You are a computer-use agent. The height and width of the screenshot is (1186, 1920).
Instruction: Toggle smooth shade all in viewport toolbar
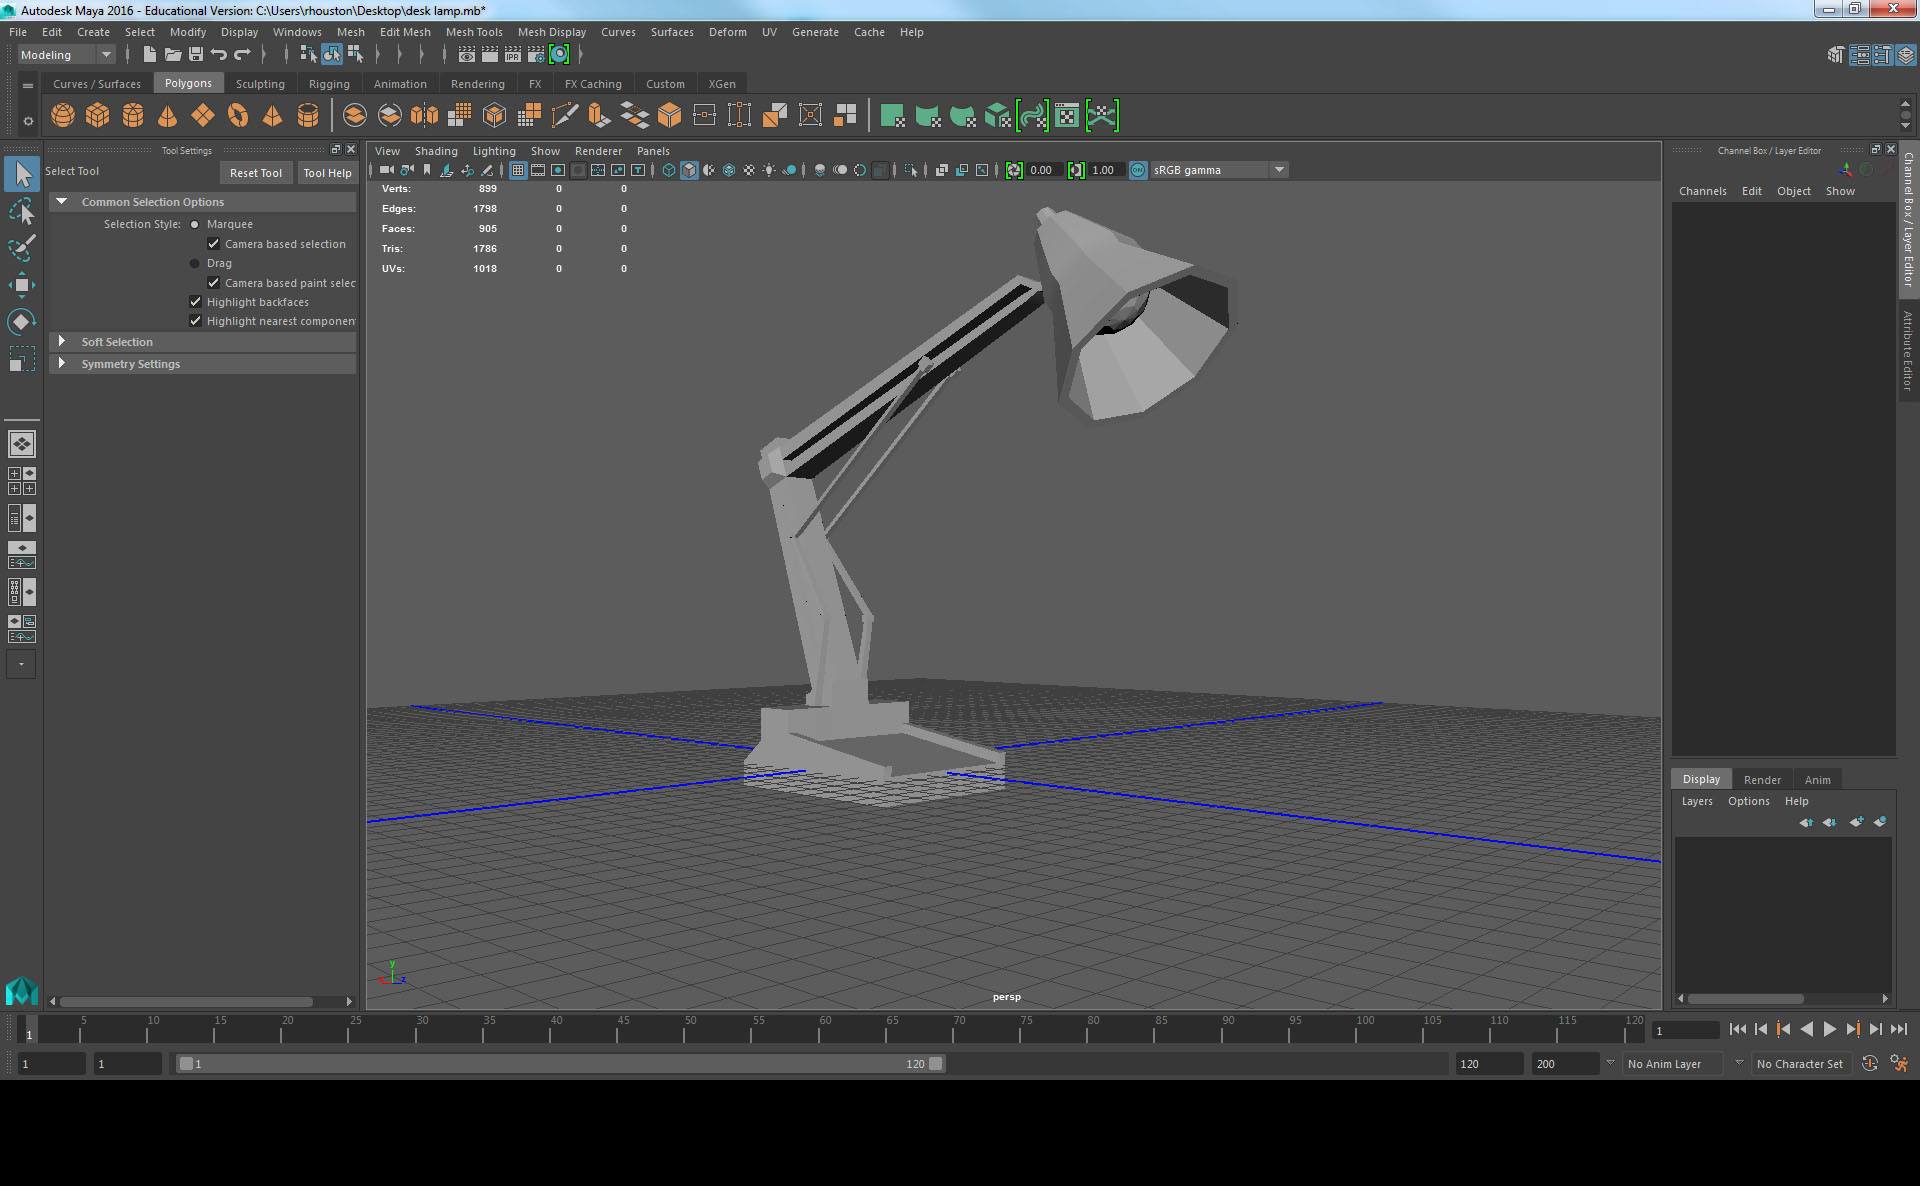(689, 170)
